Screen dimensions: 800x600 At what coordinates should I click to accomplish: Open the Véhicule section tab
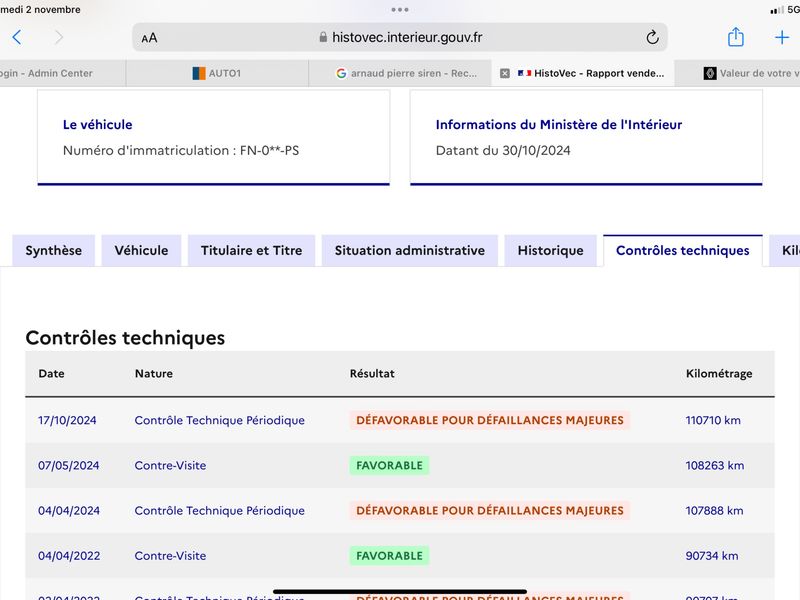(x=141, y=251)
